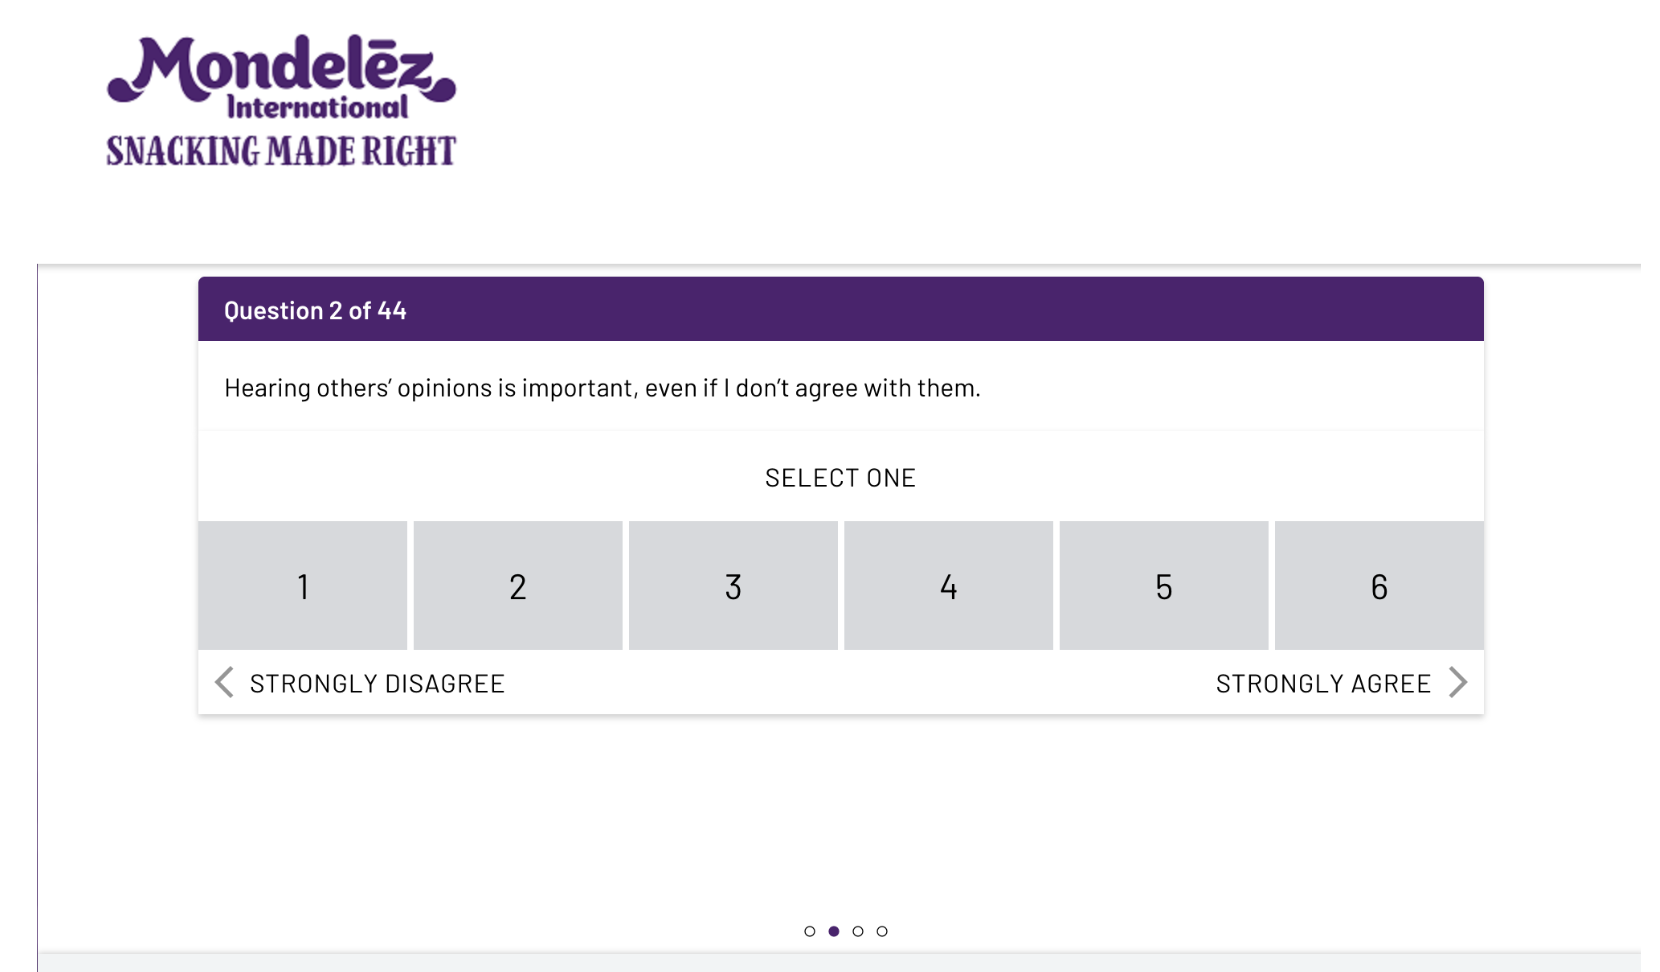1660x972 pixels.
Task: Click the gray footer bar at bottom
Action: click(x=840, y=963)
